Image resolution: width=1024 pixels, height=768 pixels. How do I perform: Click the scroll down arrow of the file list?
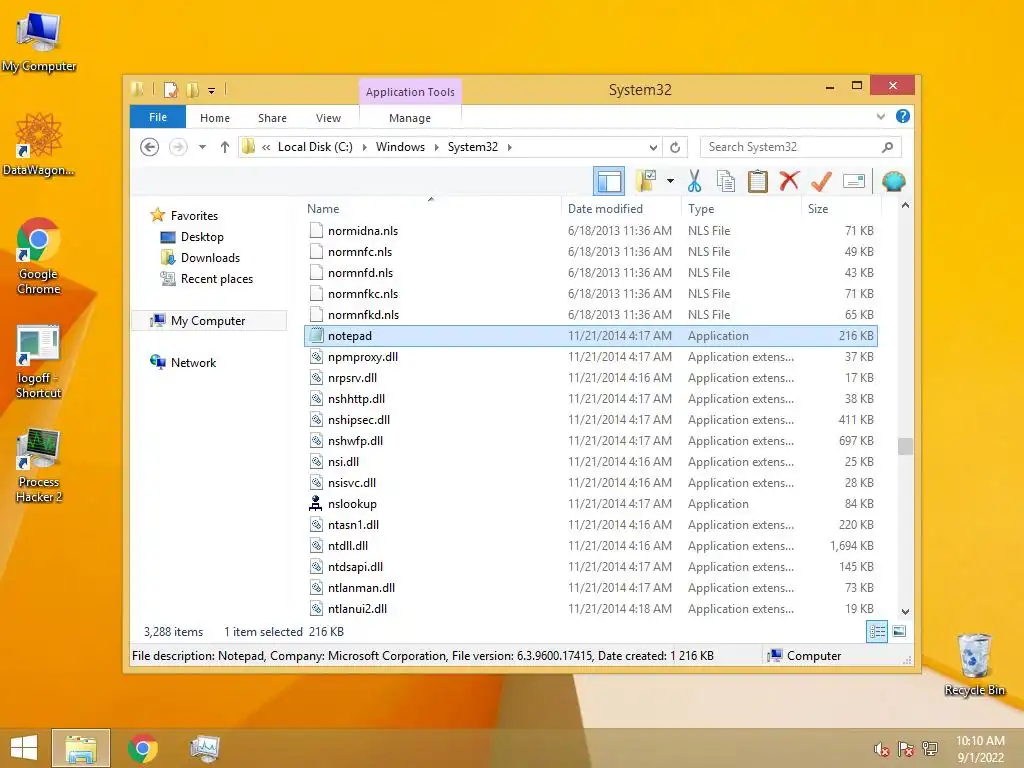click(905, 611)
